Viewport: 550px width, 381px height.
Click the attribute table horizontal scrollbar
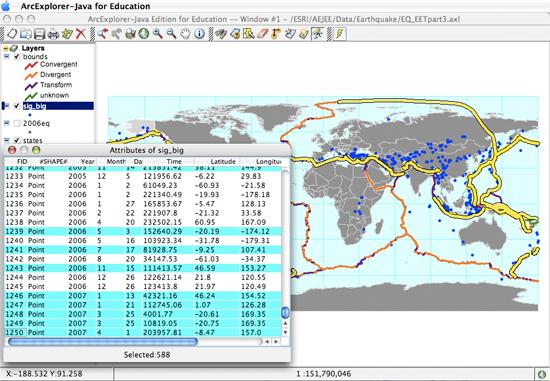click(x=103, y=341)
